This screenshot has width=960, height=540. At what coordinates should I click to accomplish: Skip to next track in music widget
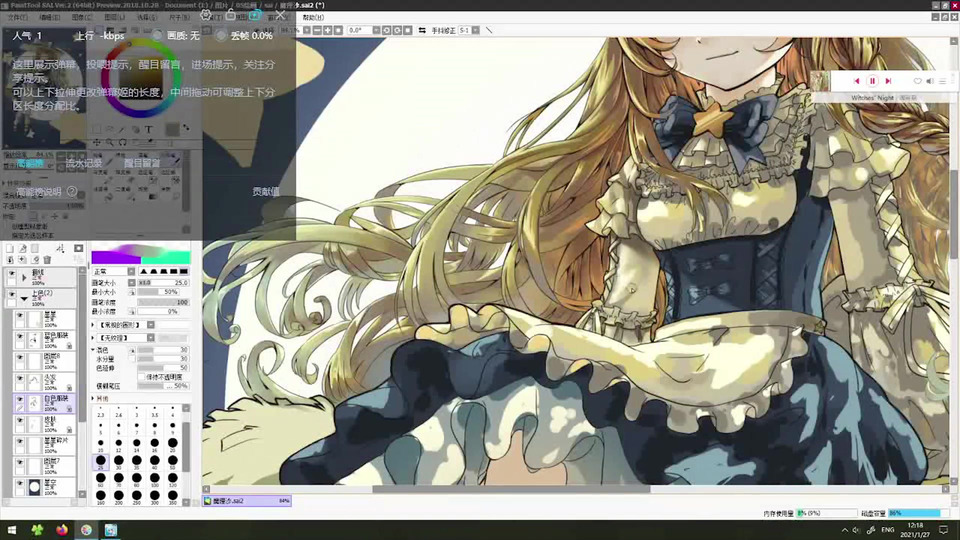(x=888, y=81)
